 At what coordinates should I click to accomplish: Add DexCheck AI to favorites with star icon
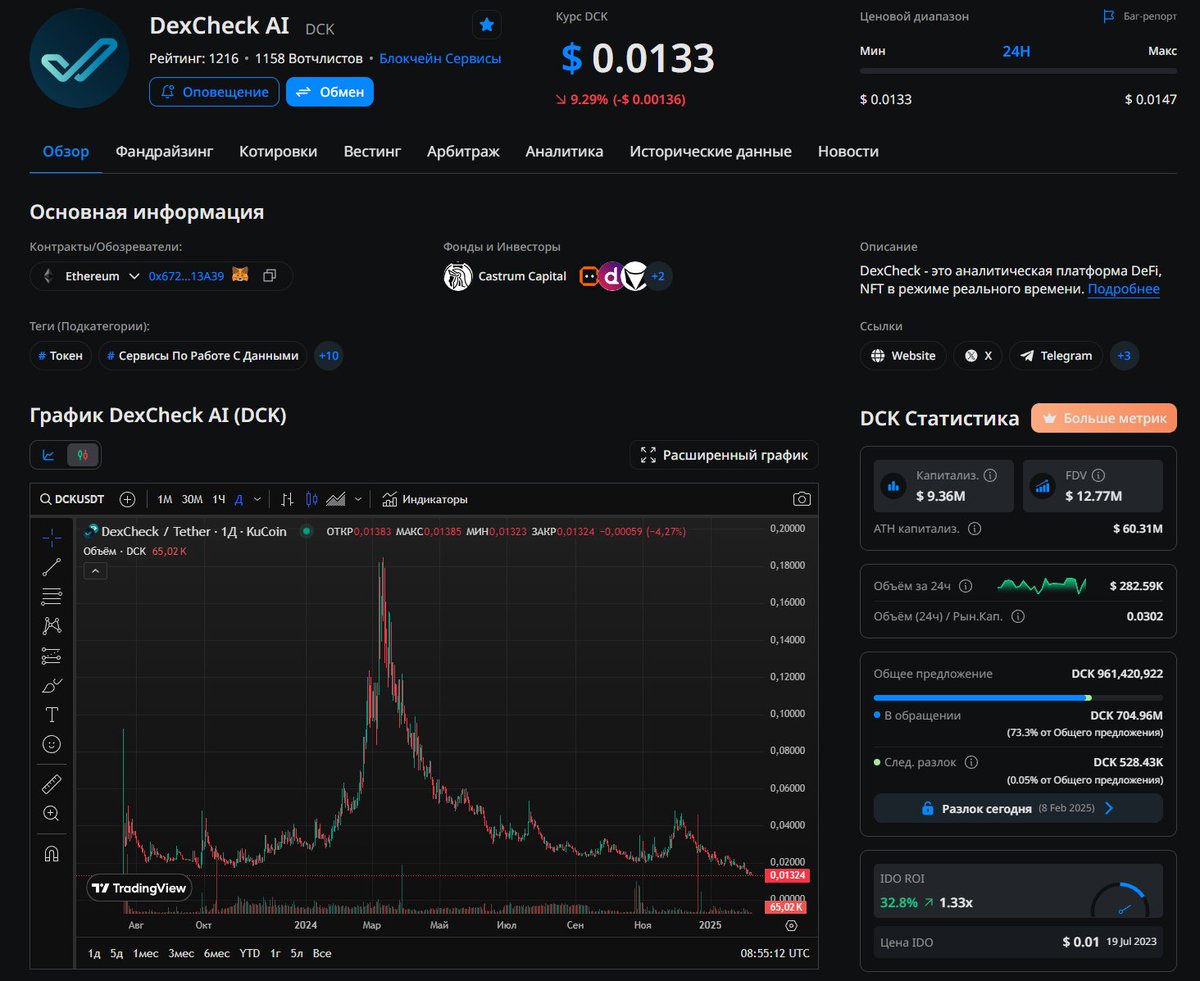(x=487, y=24)
